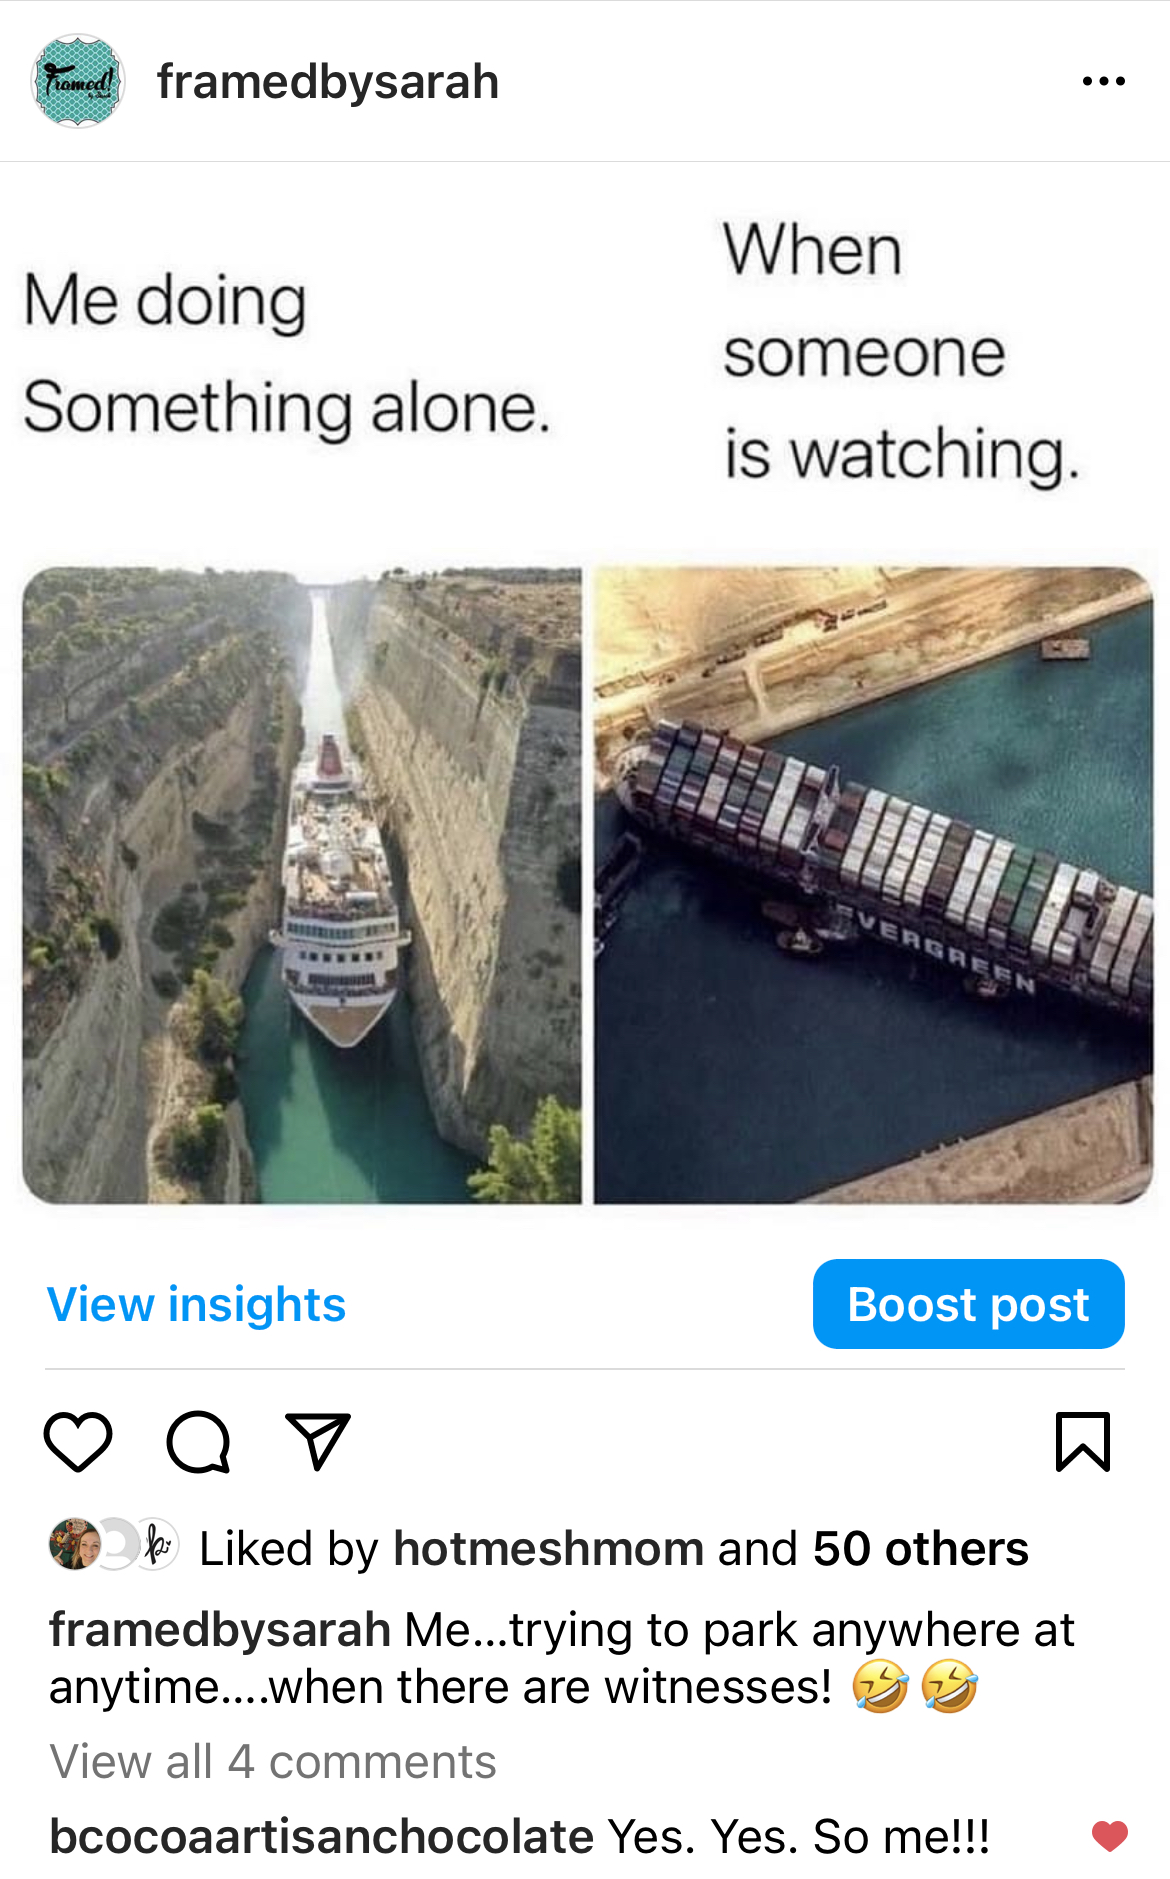Open comments with the speech bubble icon
This screenshot has height=1879, width=1170.
pyautogui.click(x=198, y=1442)
